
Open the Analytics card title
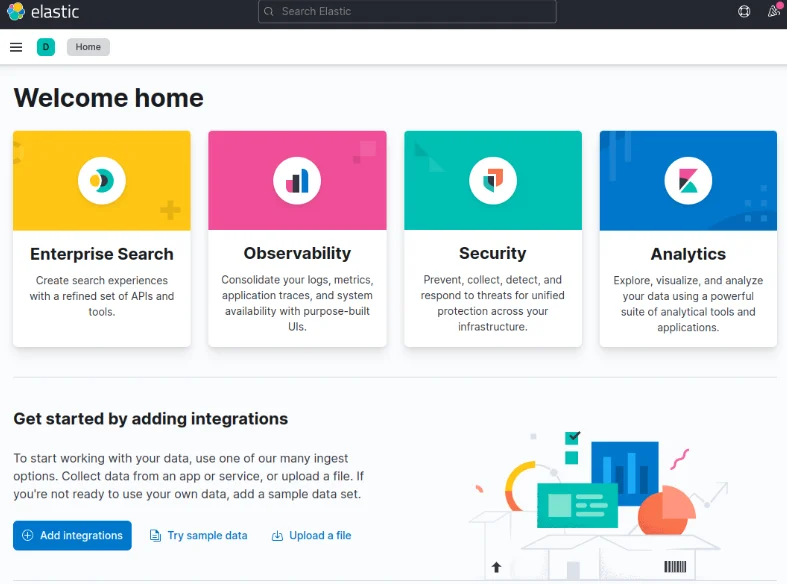coord(688,254)
